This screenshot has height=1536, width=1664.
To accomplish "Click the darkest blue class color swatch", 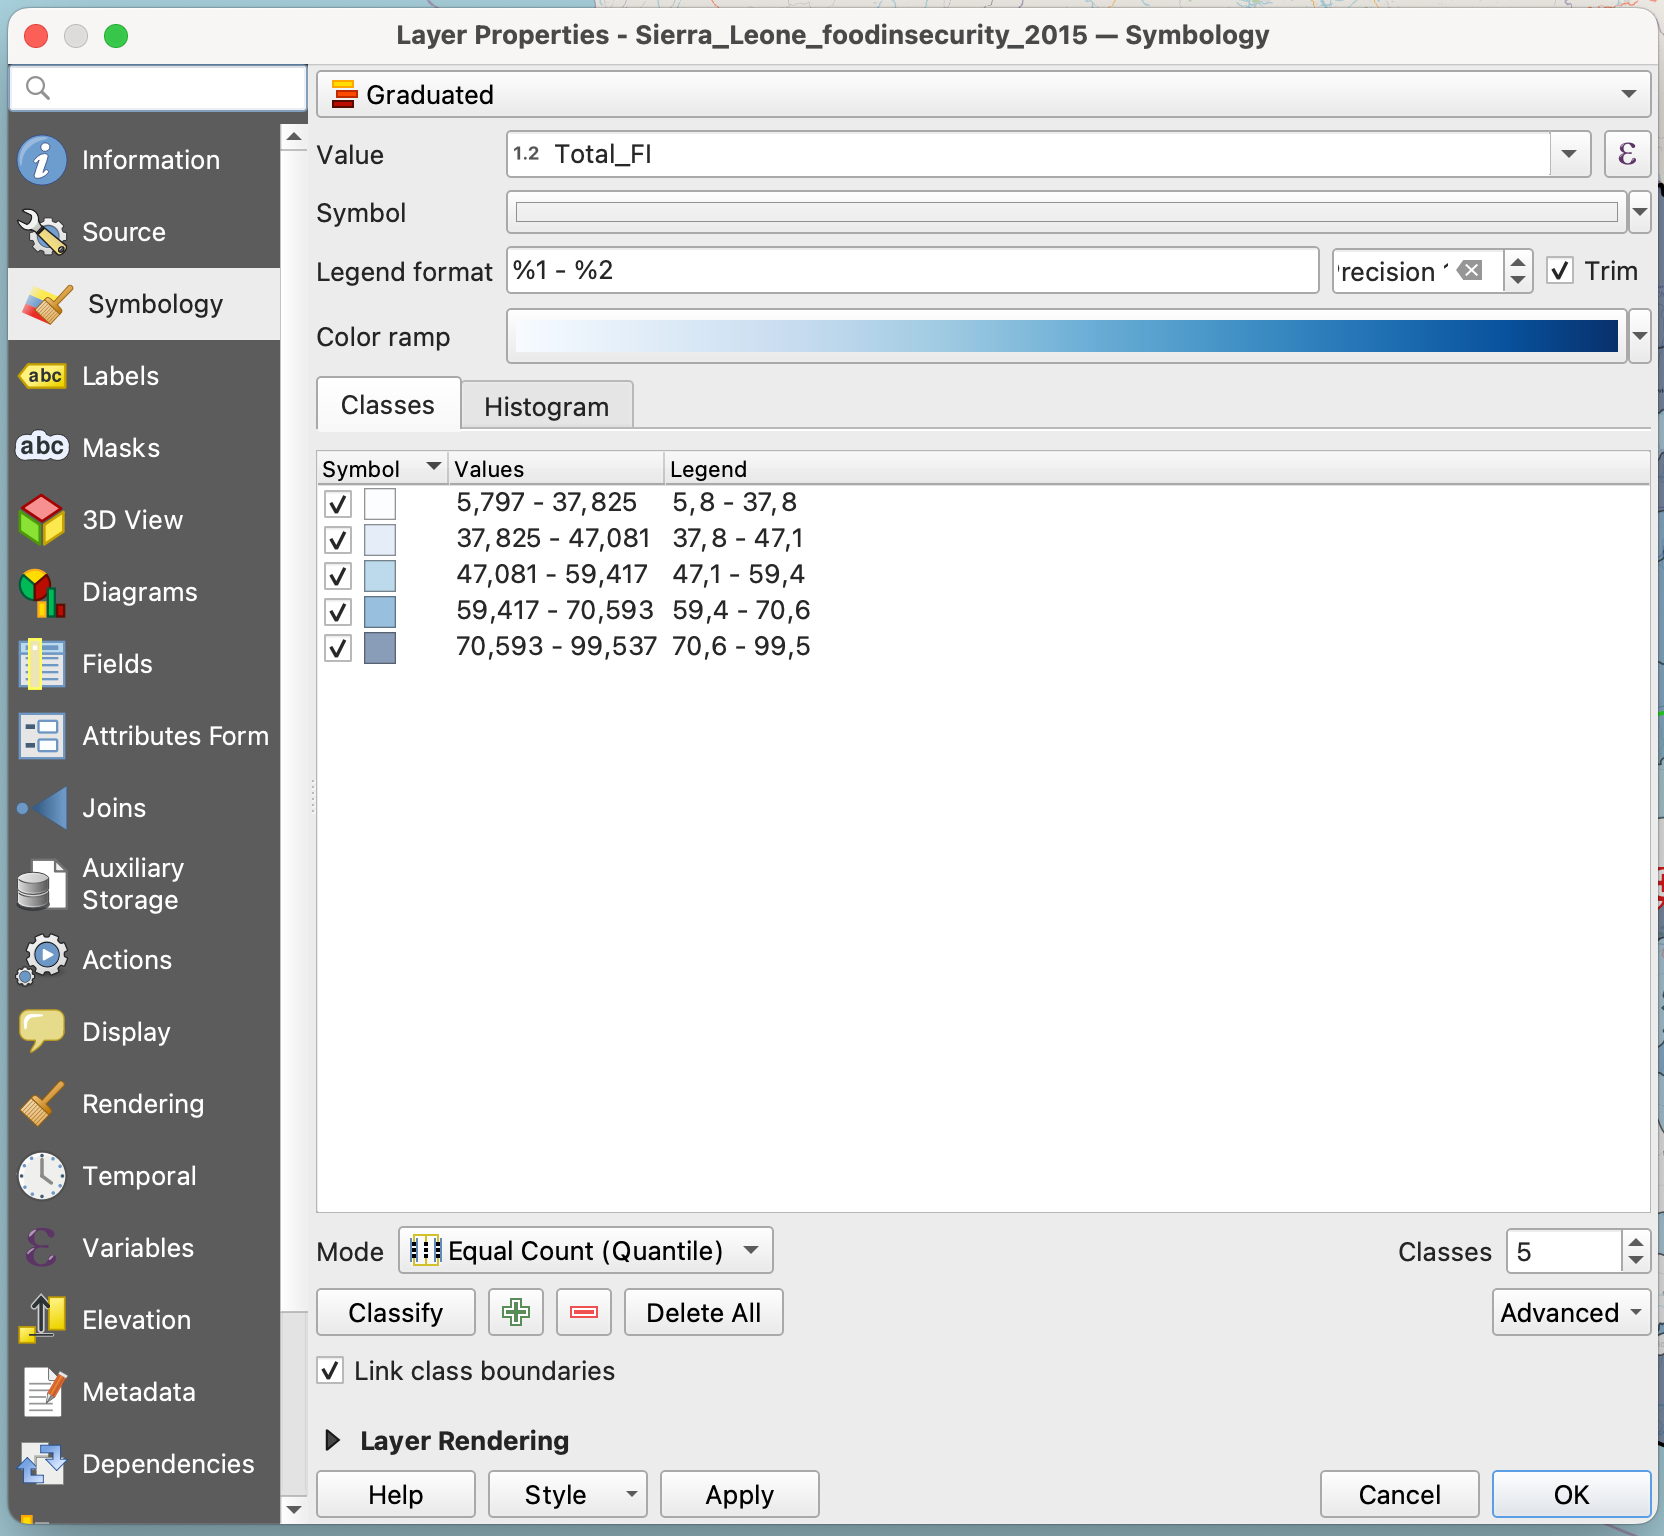I will (380, 648).
